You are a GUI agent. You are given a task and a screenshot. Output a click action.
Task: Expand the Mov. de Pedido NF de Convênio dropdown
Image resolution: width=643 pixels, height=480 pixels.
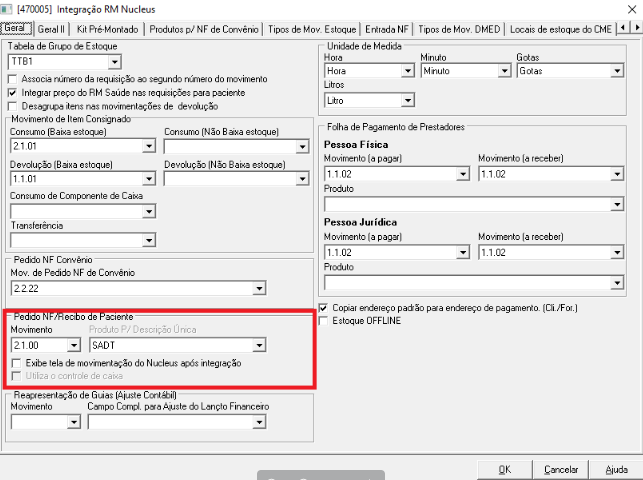pyautogui.click(x=259, y=289)
